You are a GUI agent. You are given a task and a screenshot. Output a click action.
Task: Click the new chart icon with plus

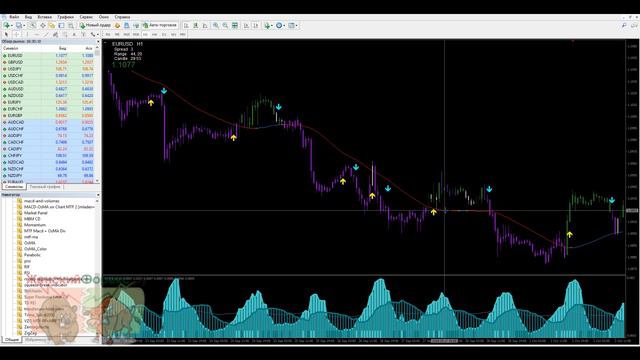pyautogui.click(x=7, y=25)
